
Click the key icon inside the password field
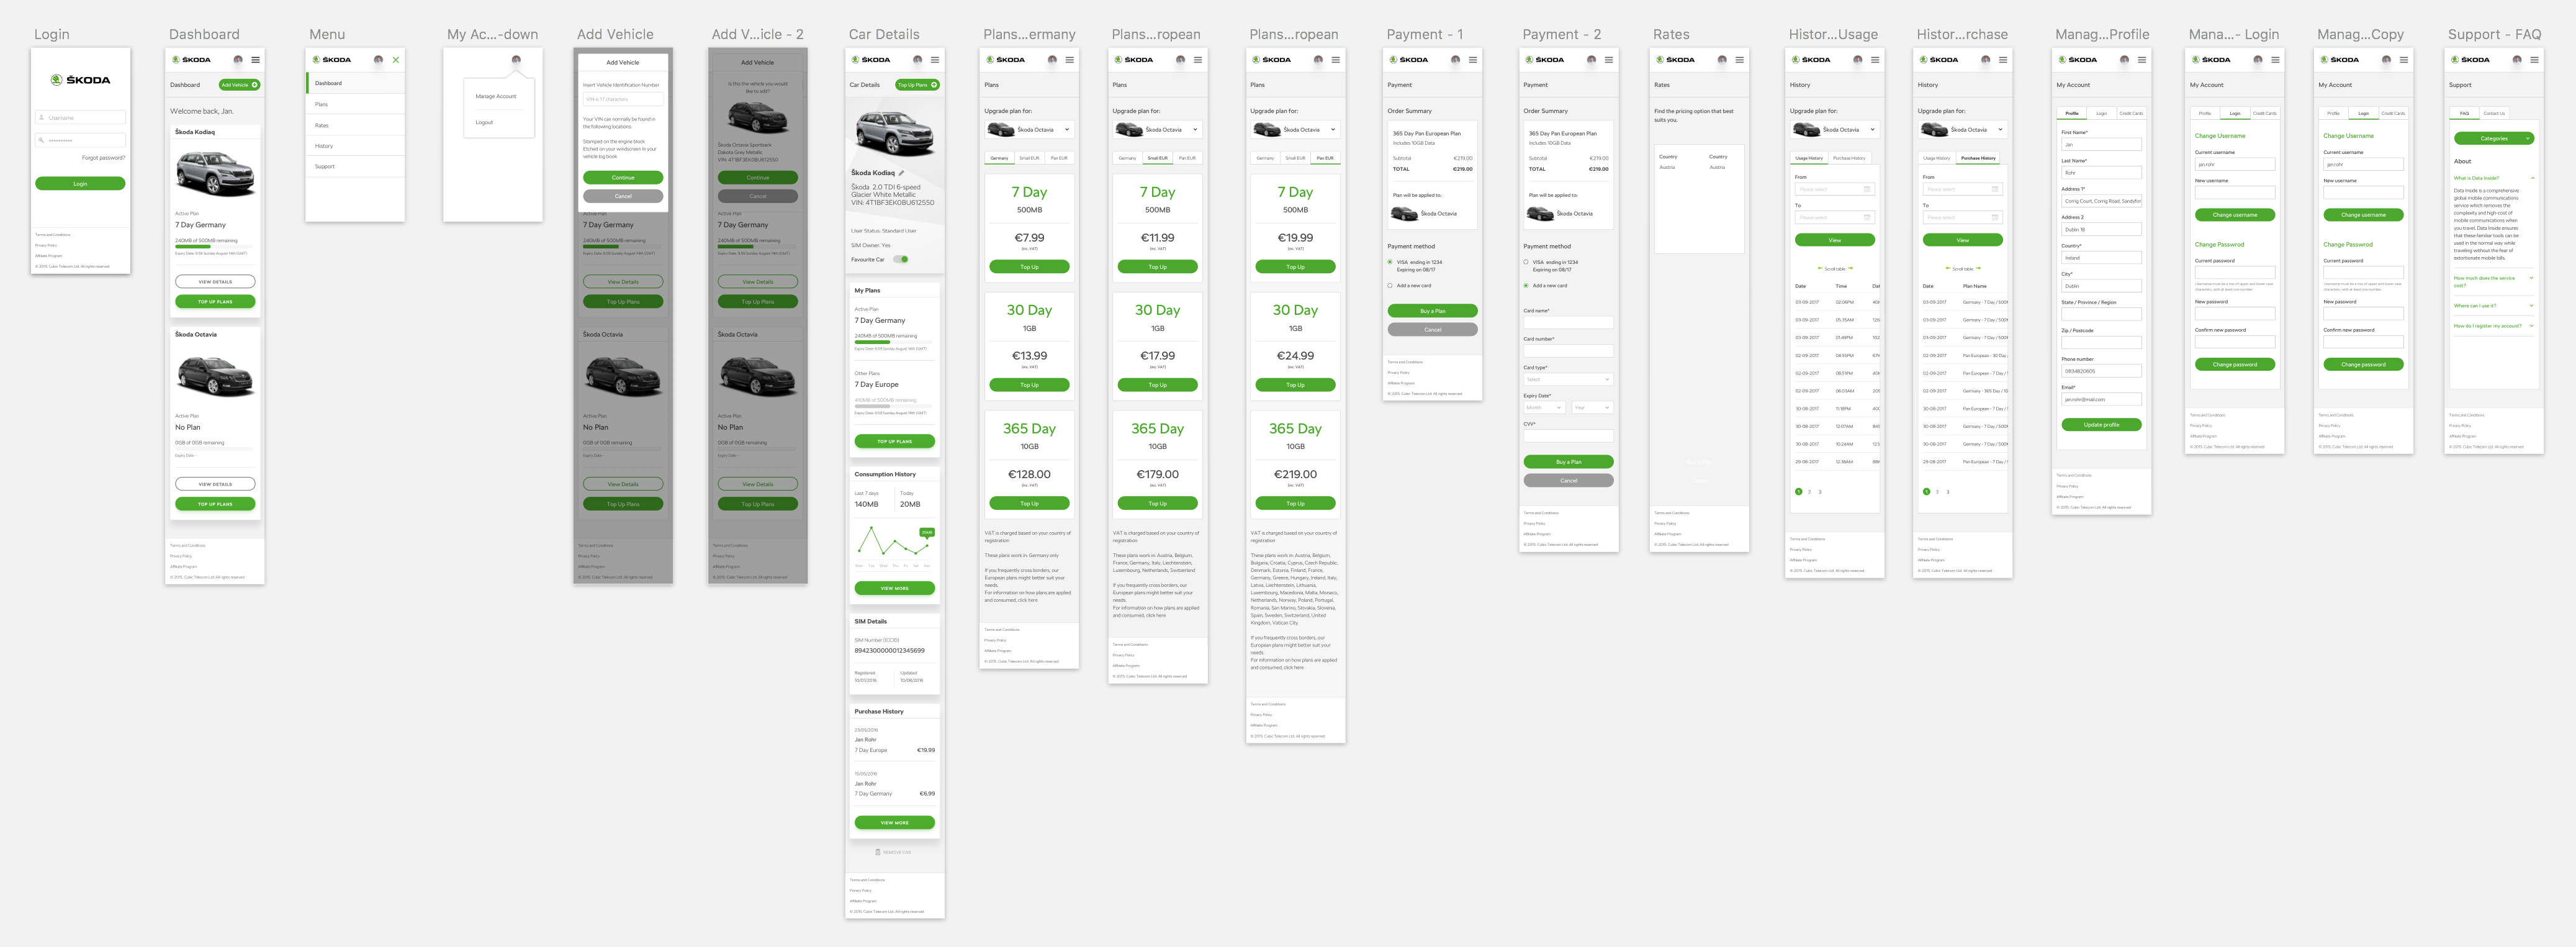pyautogui.click(x=42, y=140)
